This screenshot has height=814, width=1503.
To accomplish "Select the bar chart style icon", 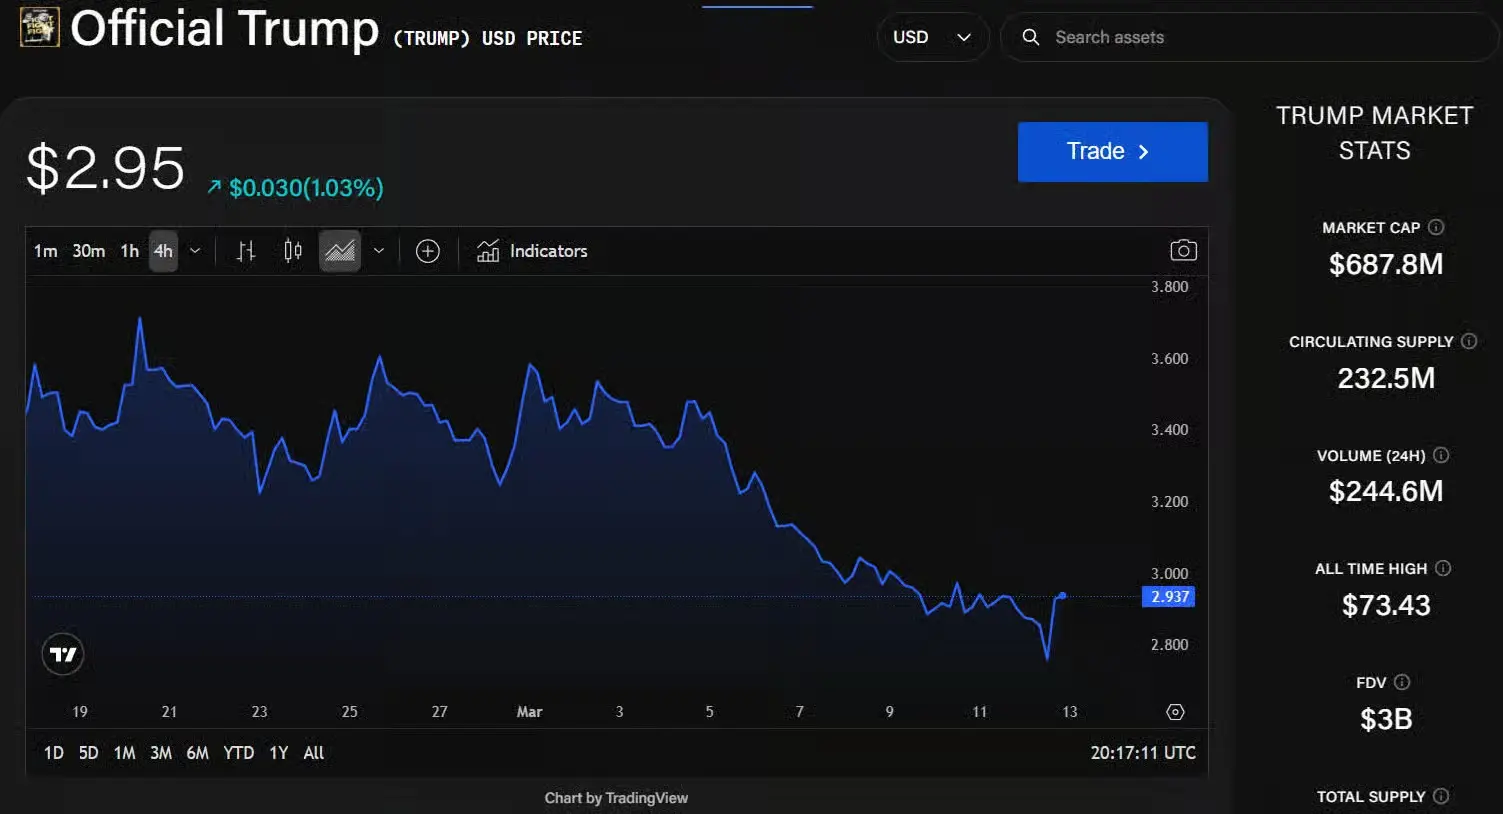I will (x=246, y=251).
